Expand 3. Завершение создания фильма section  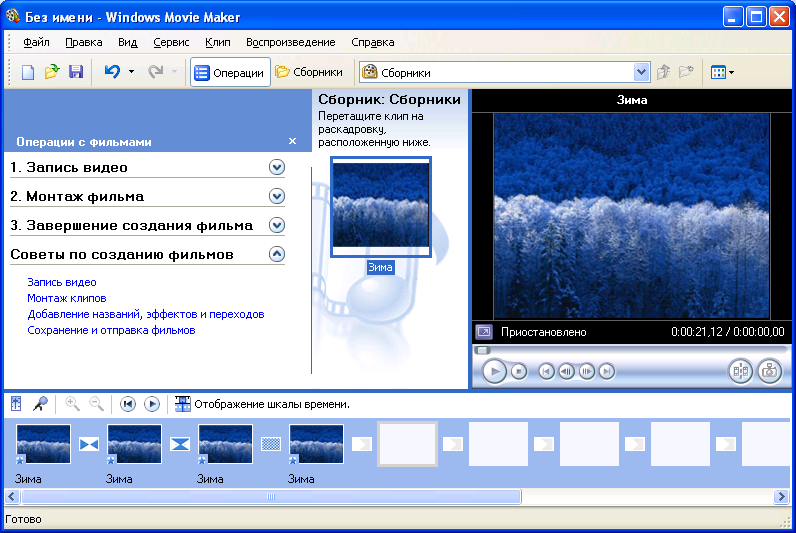(x=277, y=225)
